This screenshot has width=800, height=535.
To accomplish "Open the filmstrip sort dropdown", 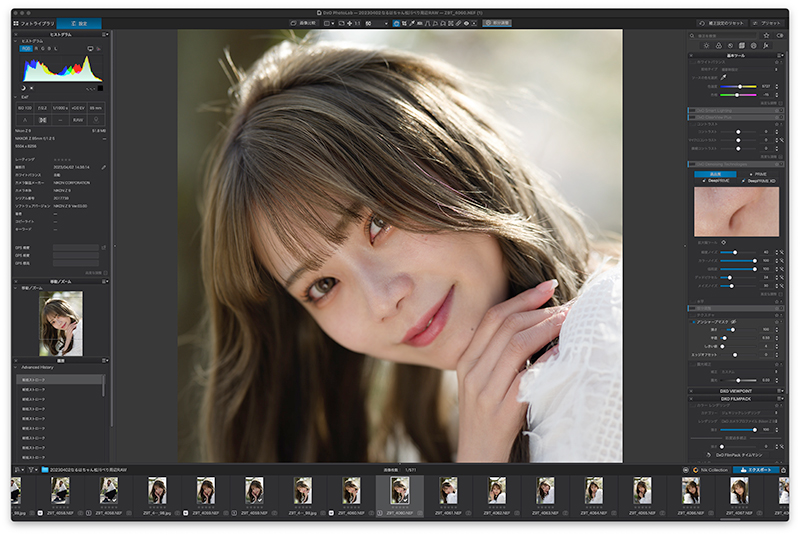I will (19, 470).
